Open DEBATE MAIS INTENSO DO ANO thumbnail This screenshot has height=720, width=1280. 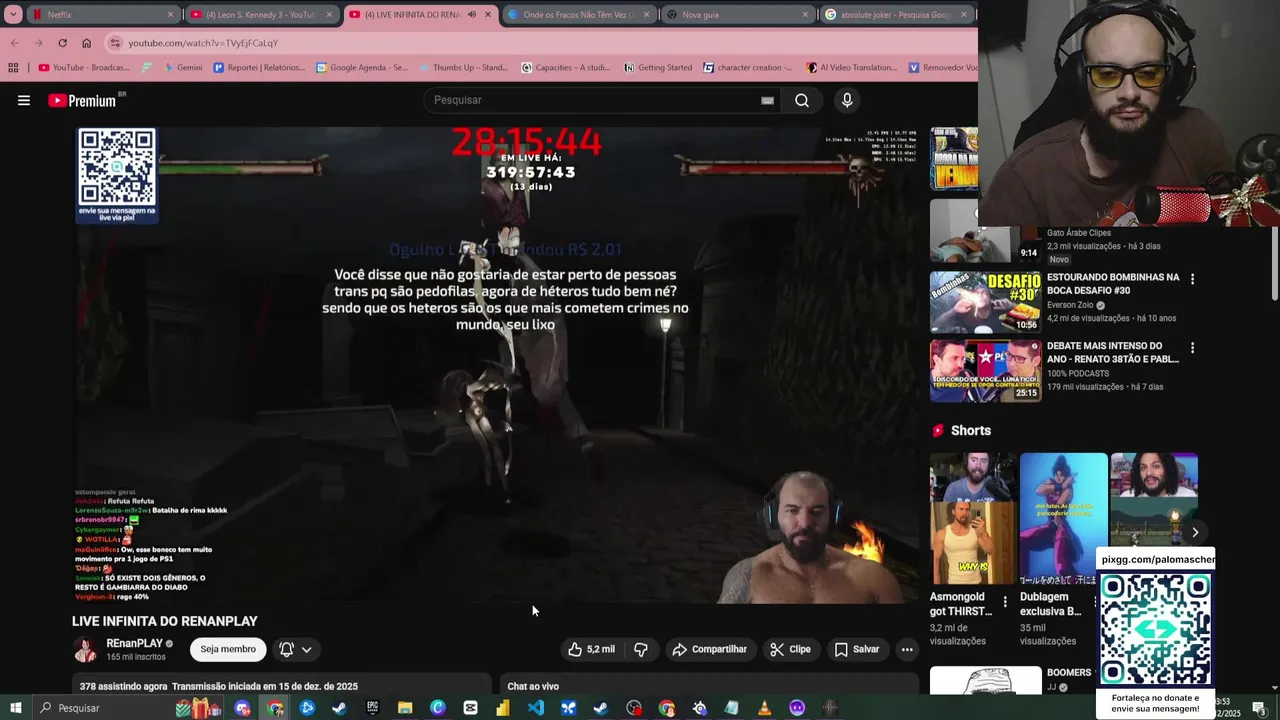point(985,371)
